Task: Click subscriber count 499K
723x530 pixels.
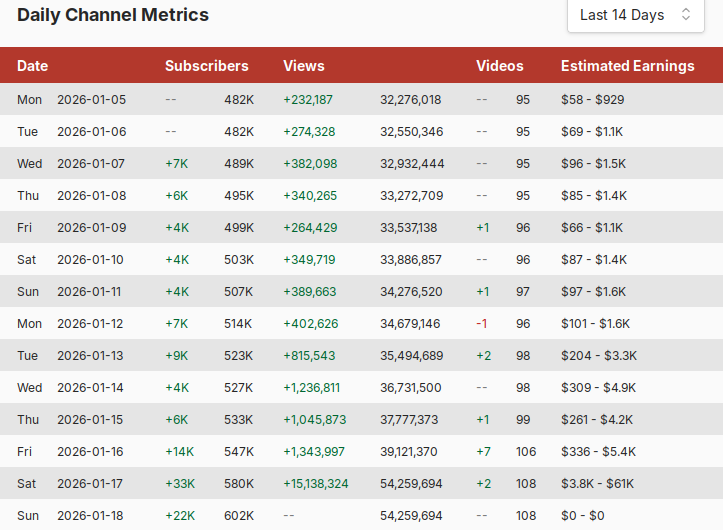Action: (x=239, y=228)
